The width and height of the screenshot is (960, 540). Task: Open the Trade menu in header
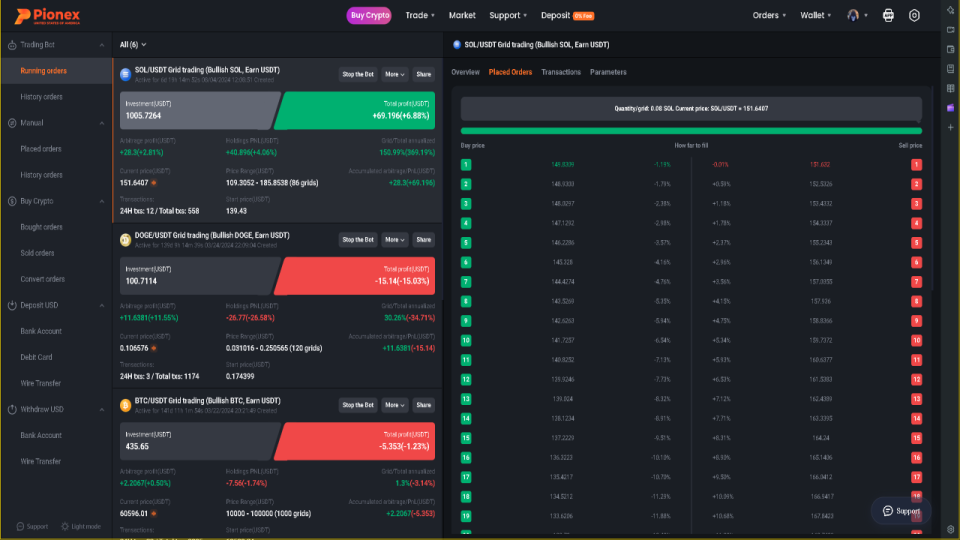coord(420,15)
